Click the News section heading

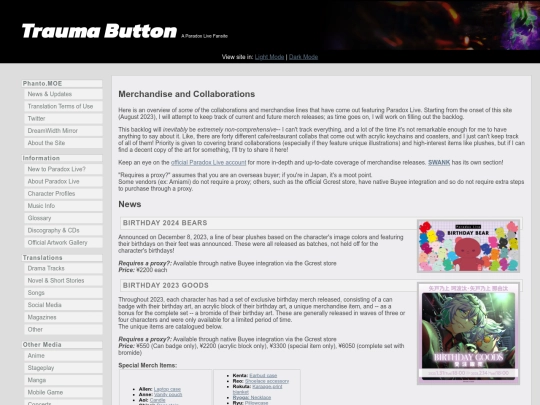[x=130, y=204]
